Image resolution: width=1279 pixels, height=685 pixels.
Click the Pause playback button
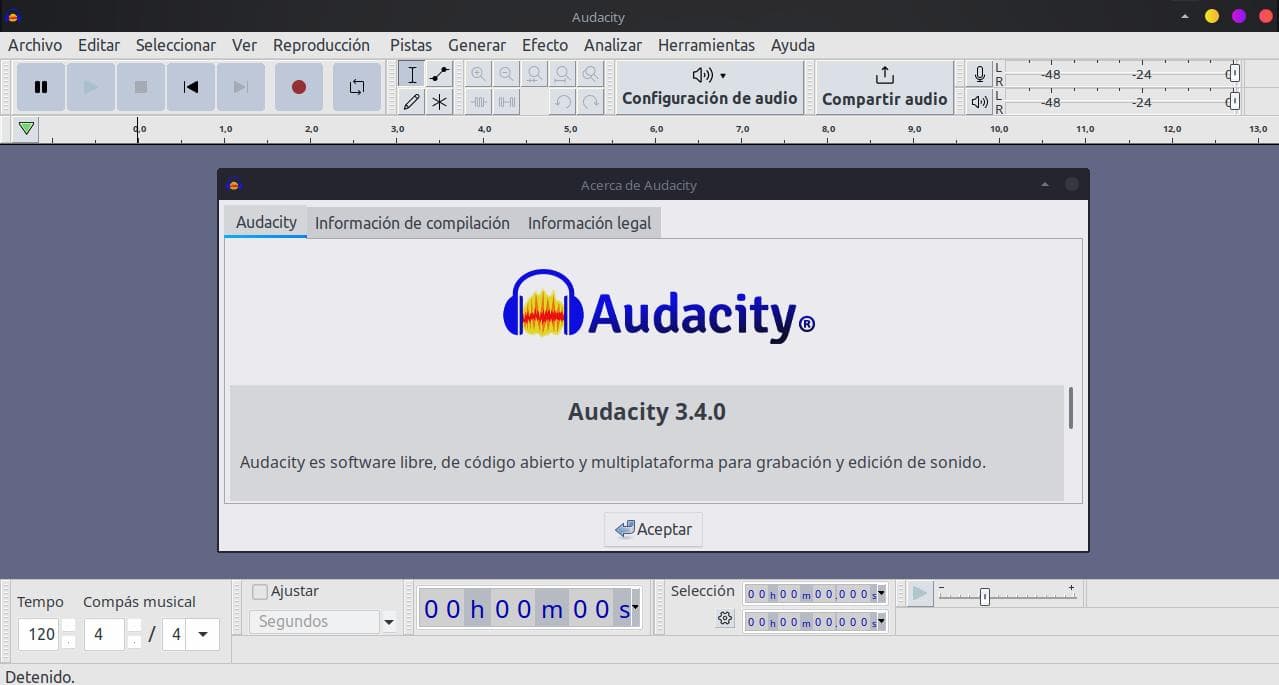[41, 87]
